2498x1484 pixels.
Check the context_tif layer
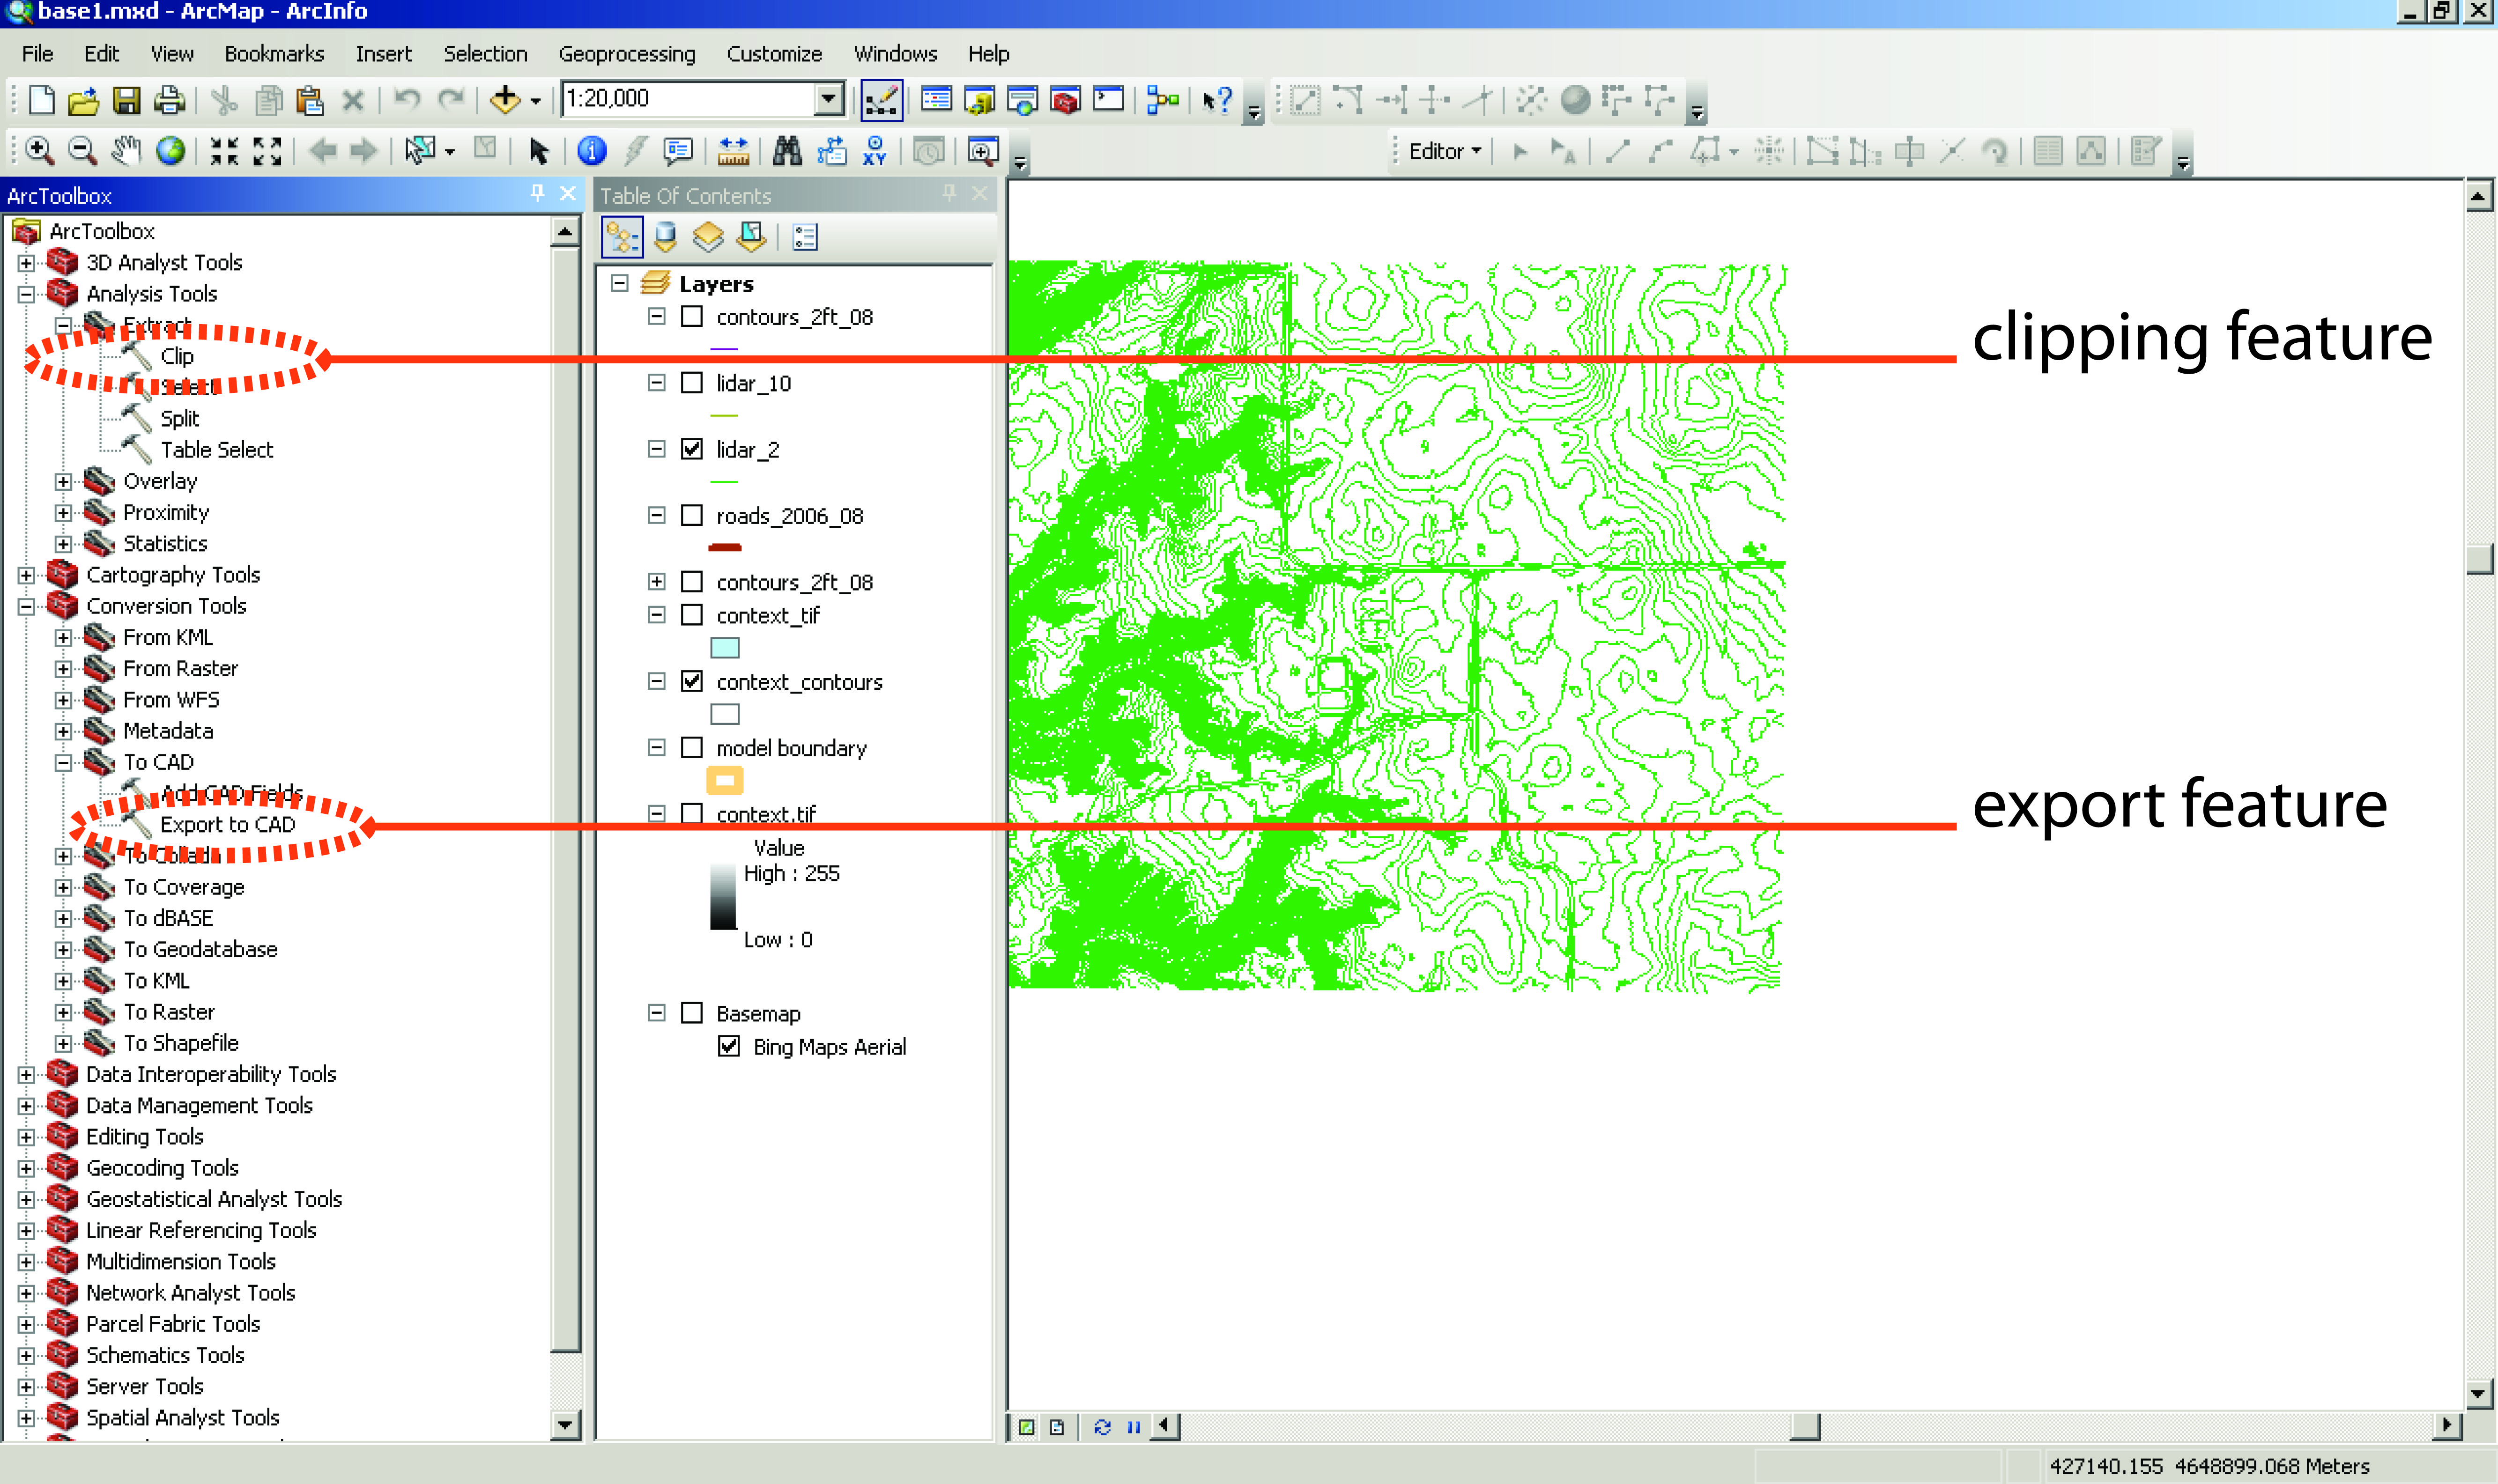click(692, 615)
